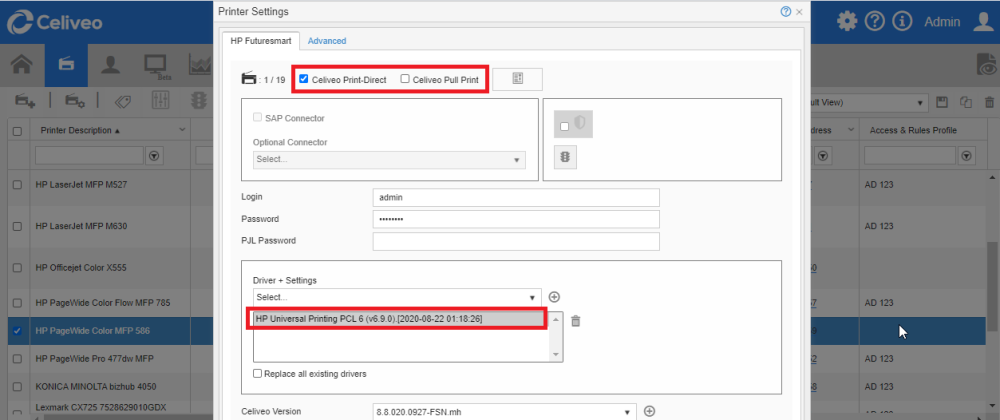Uncheck Celiveo Print-Direct checkbox
This screenshot has width=1000, height=420.
pos(304,79)
